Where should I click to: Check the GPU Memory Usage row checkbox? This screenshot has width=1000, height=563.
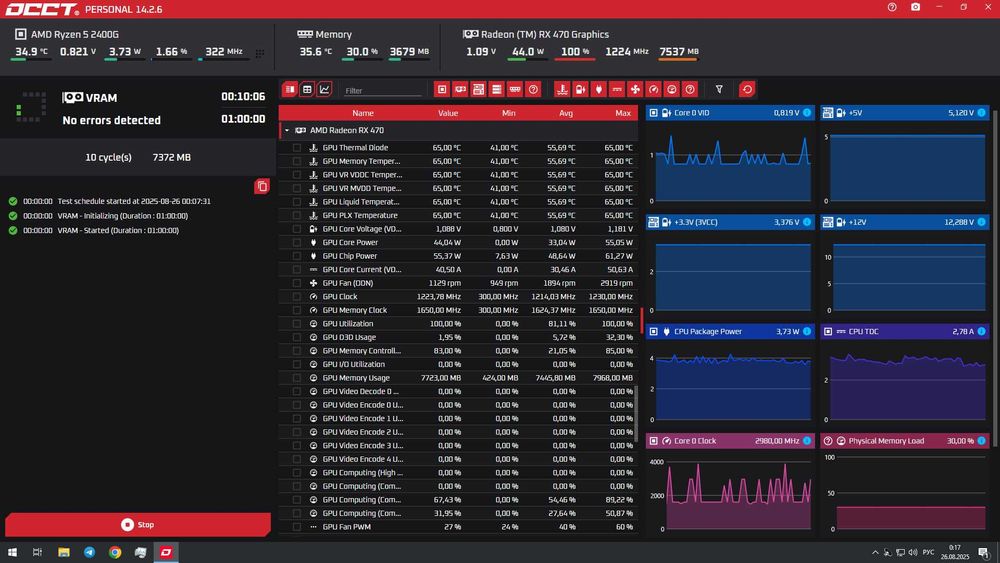297,378
